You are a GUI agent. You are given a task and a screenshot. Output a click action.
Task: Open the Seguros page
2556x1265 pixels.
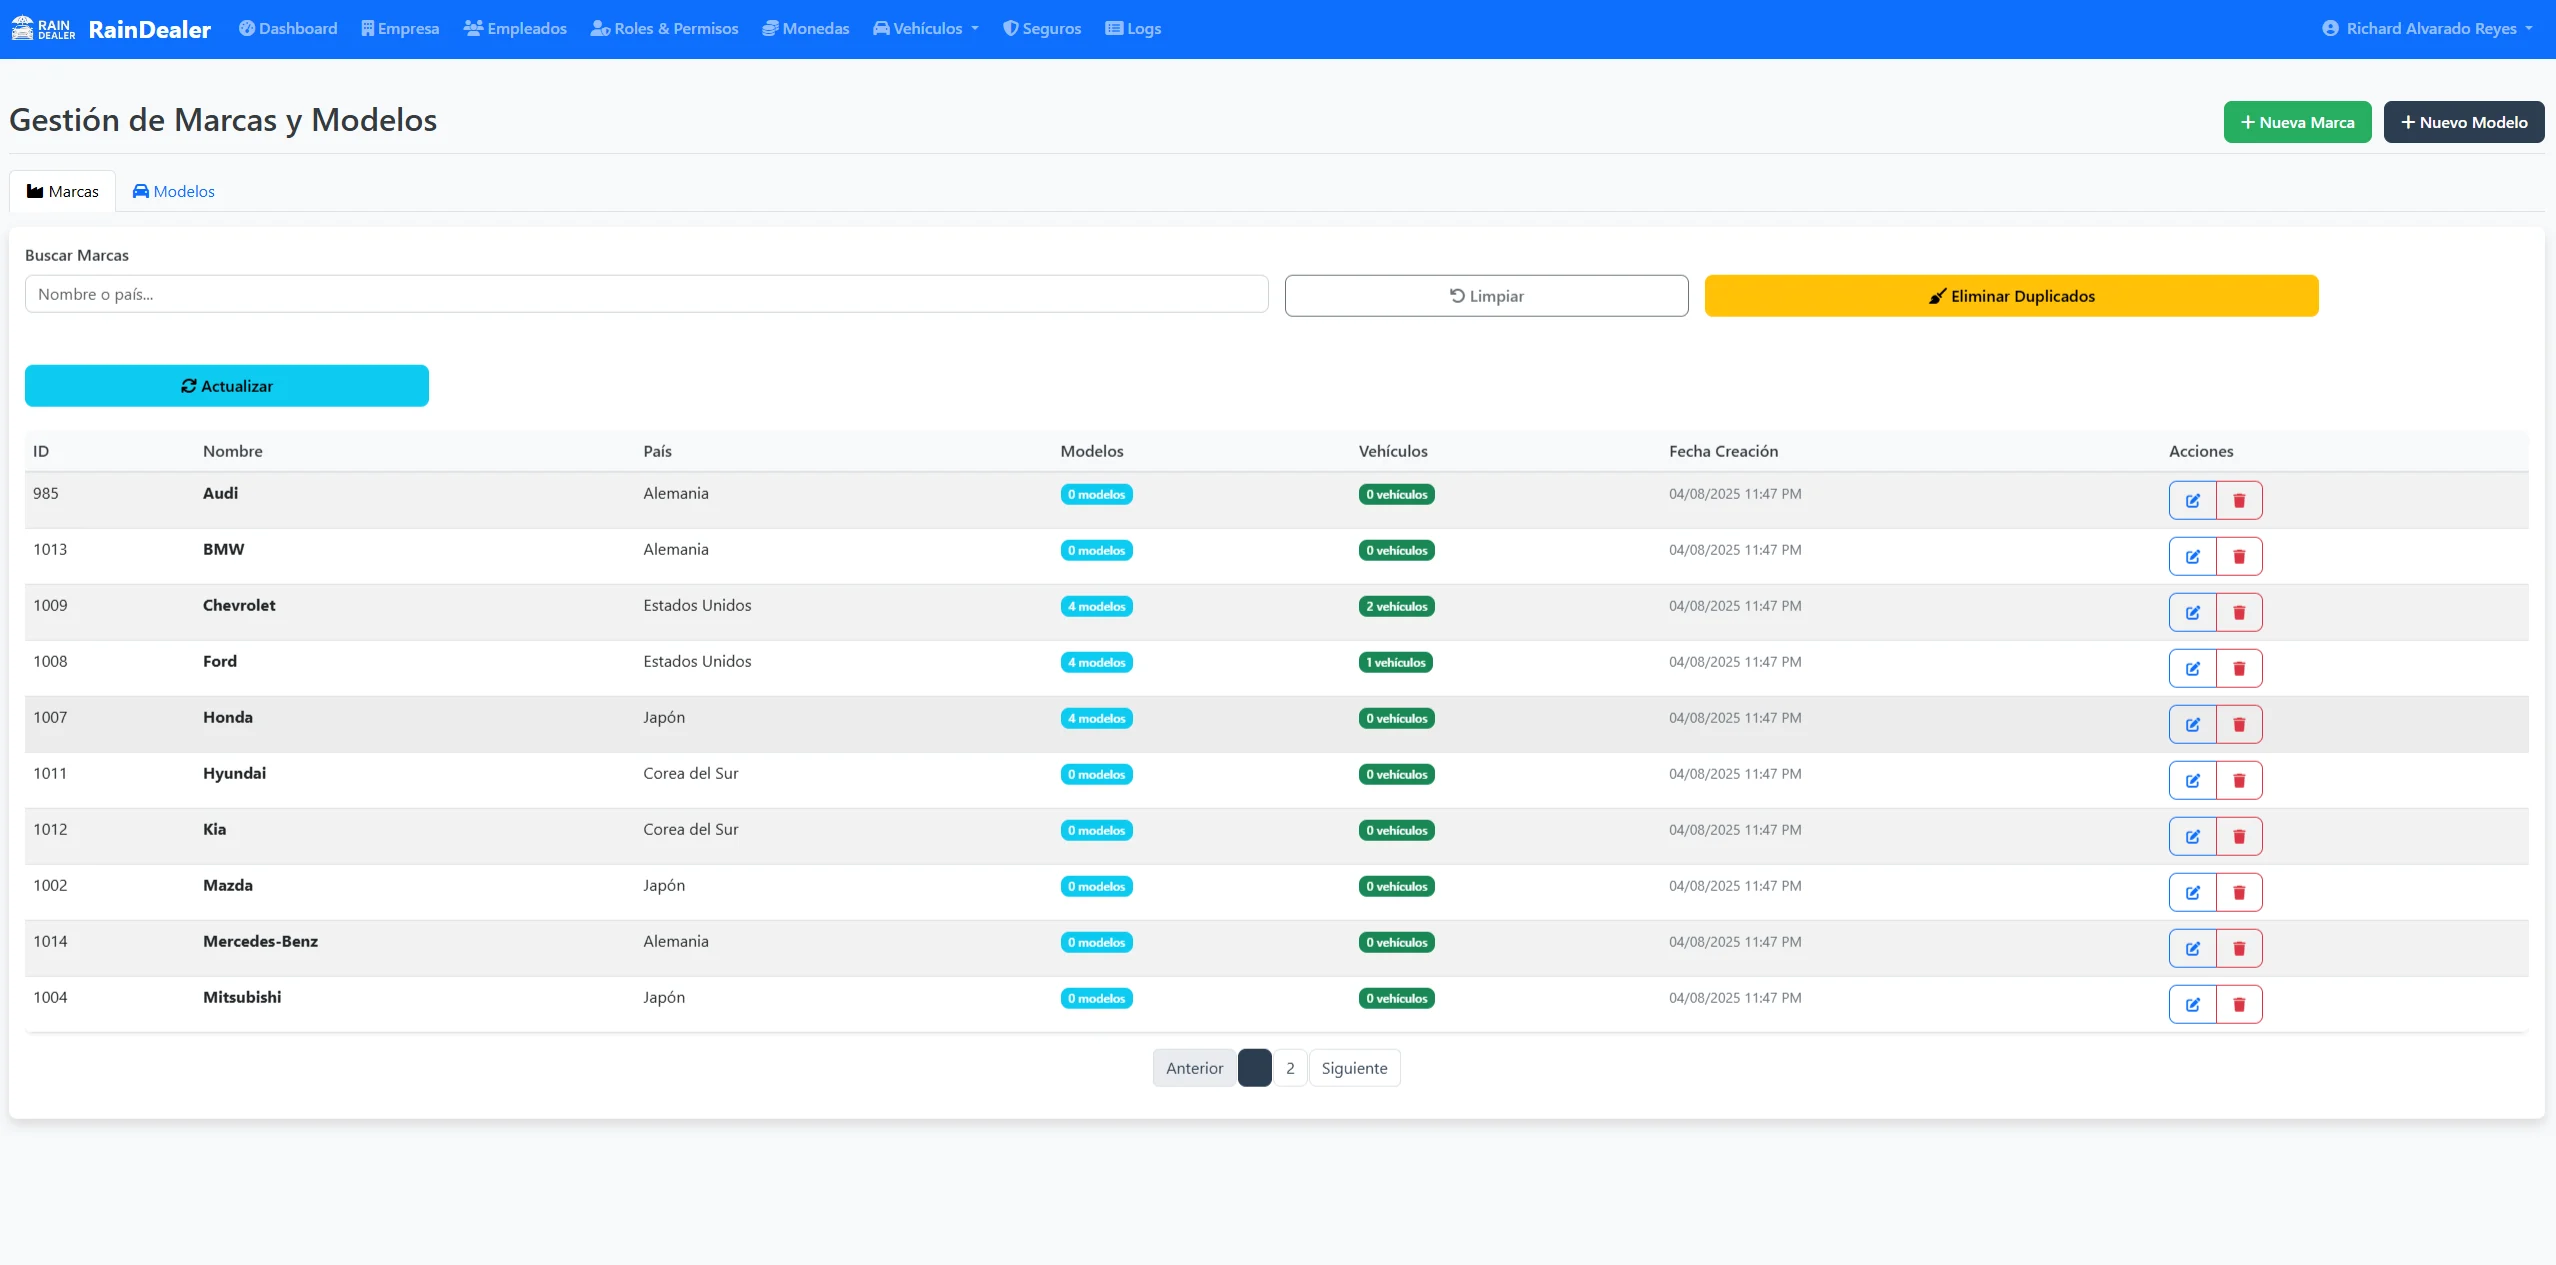tap(1042, 29)
